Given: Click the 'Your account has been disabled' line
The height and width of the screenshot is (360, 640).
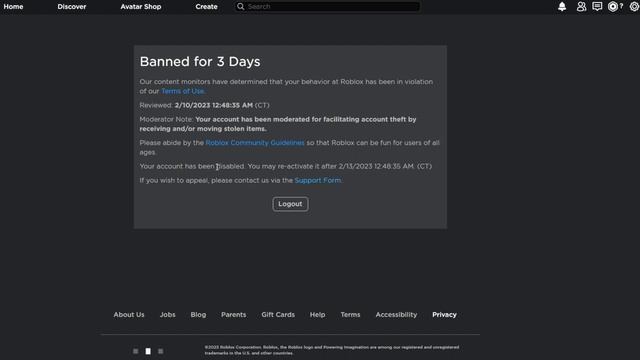Looking at the screenshot, I should (286, 167).
